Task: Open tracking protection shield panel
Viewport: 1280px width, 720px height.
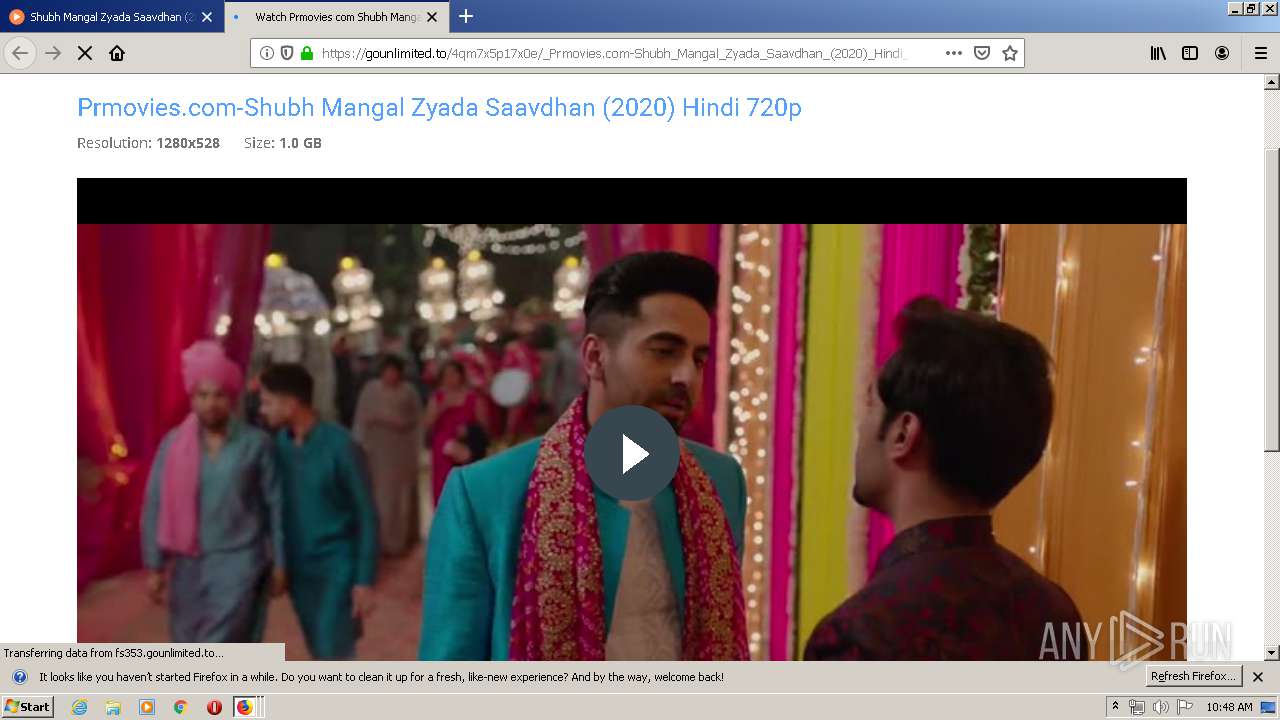Action: pyautogui.click(x=287, y=53)
